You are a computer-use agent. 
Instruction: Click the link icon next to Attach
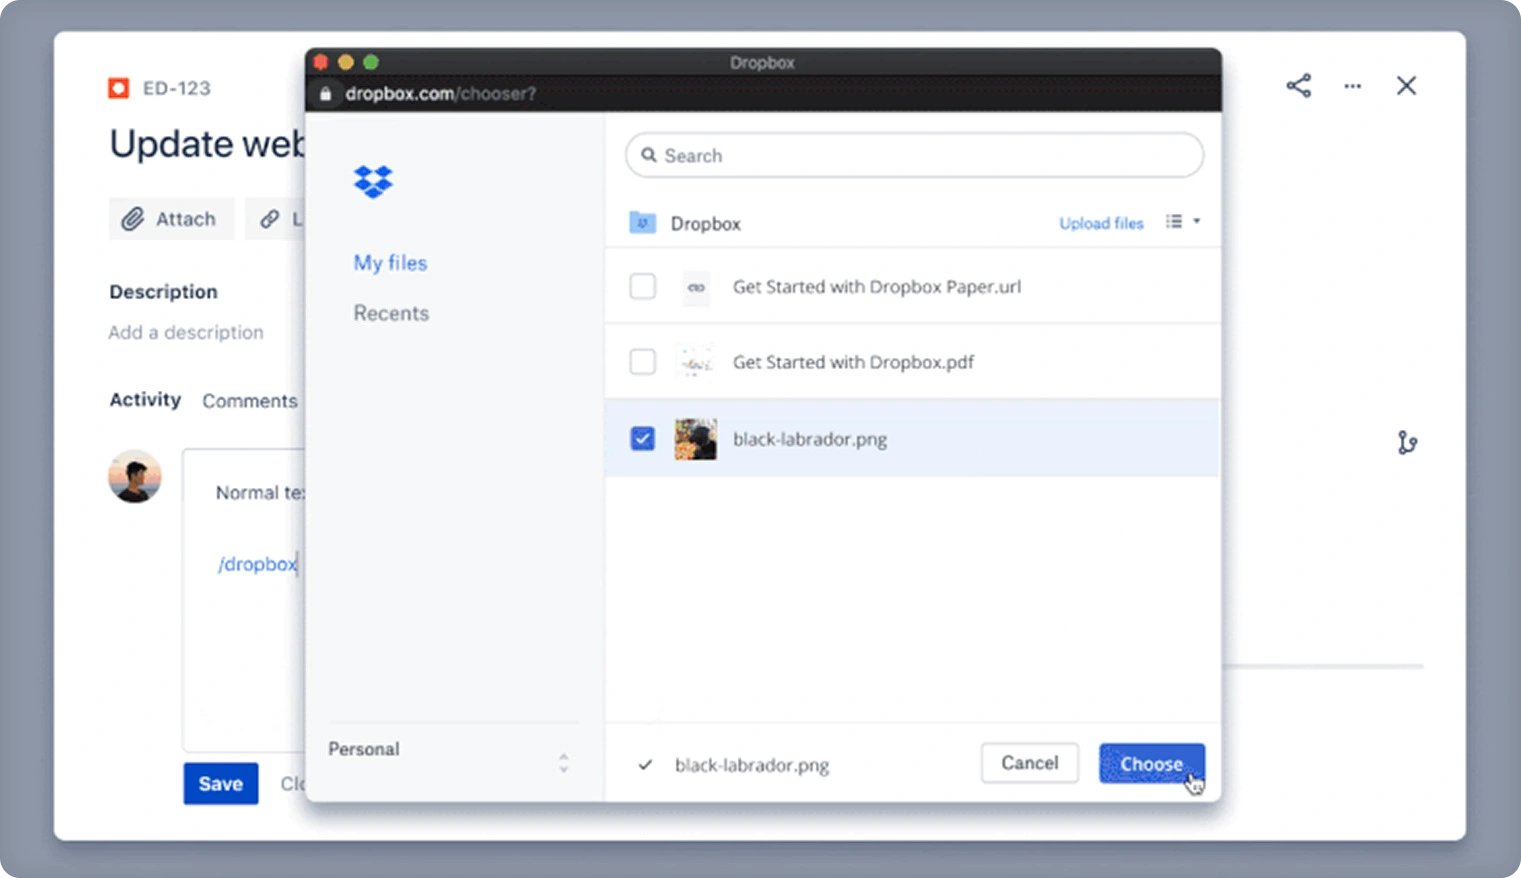tap(268, 218)
